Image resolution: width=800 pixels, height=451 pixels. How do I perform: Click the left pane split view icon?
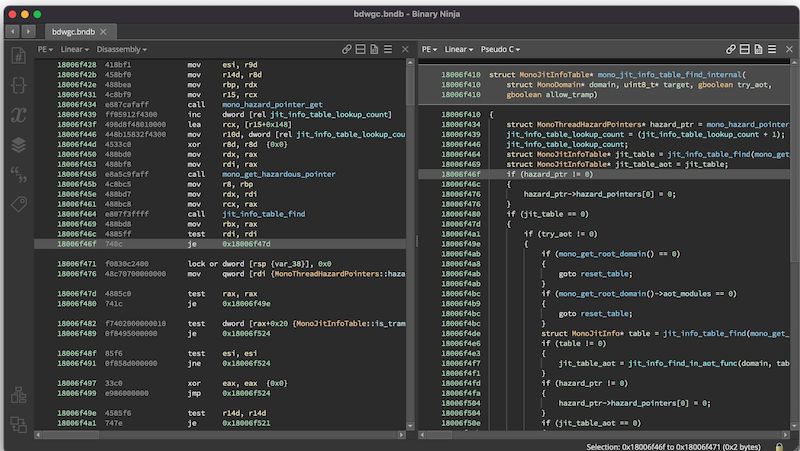[x=361, y=48]
